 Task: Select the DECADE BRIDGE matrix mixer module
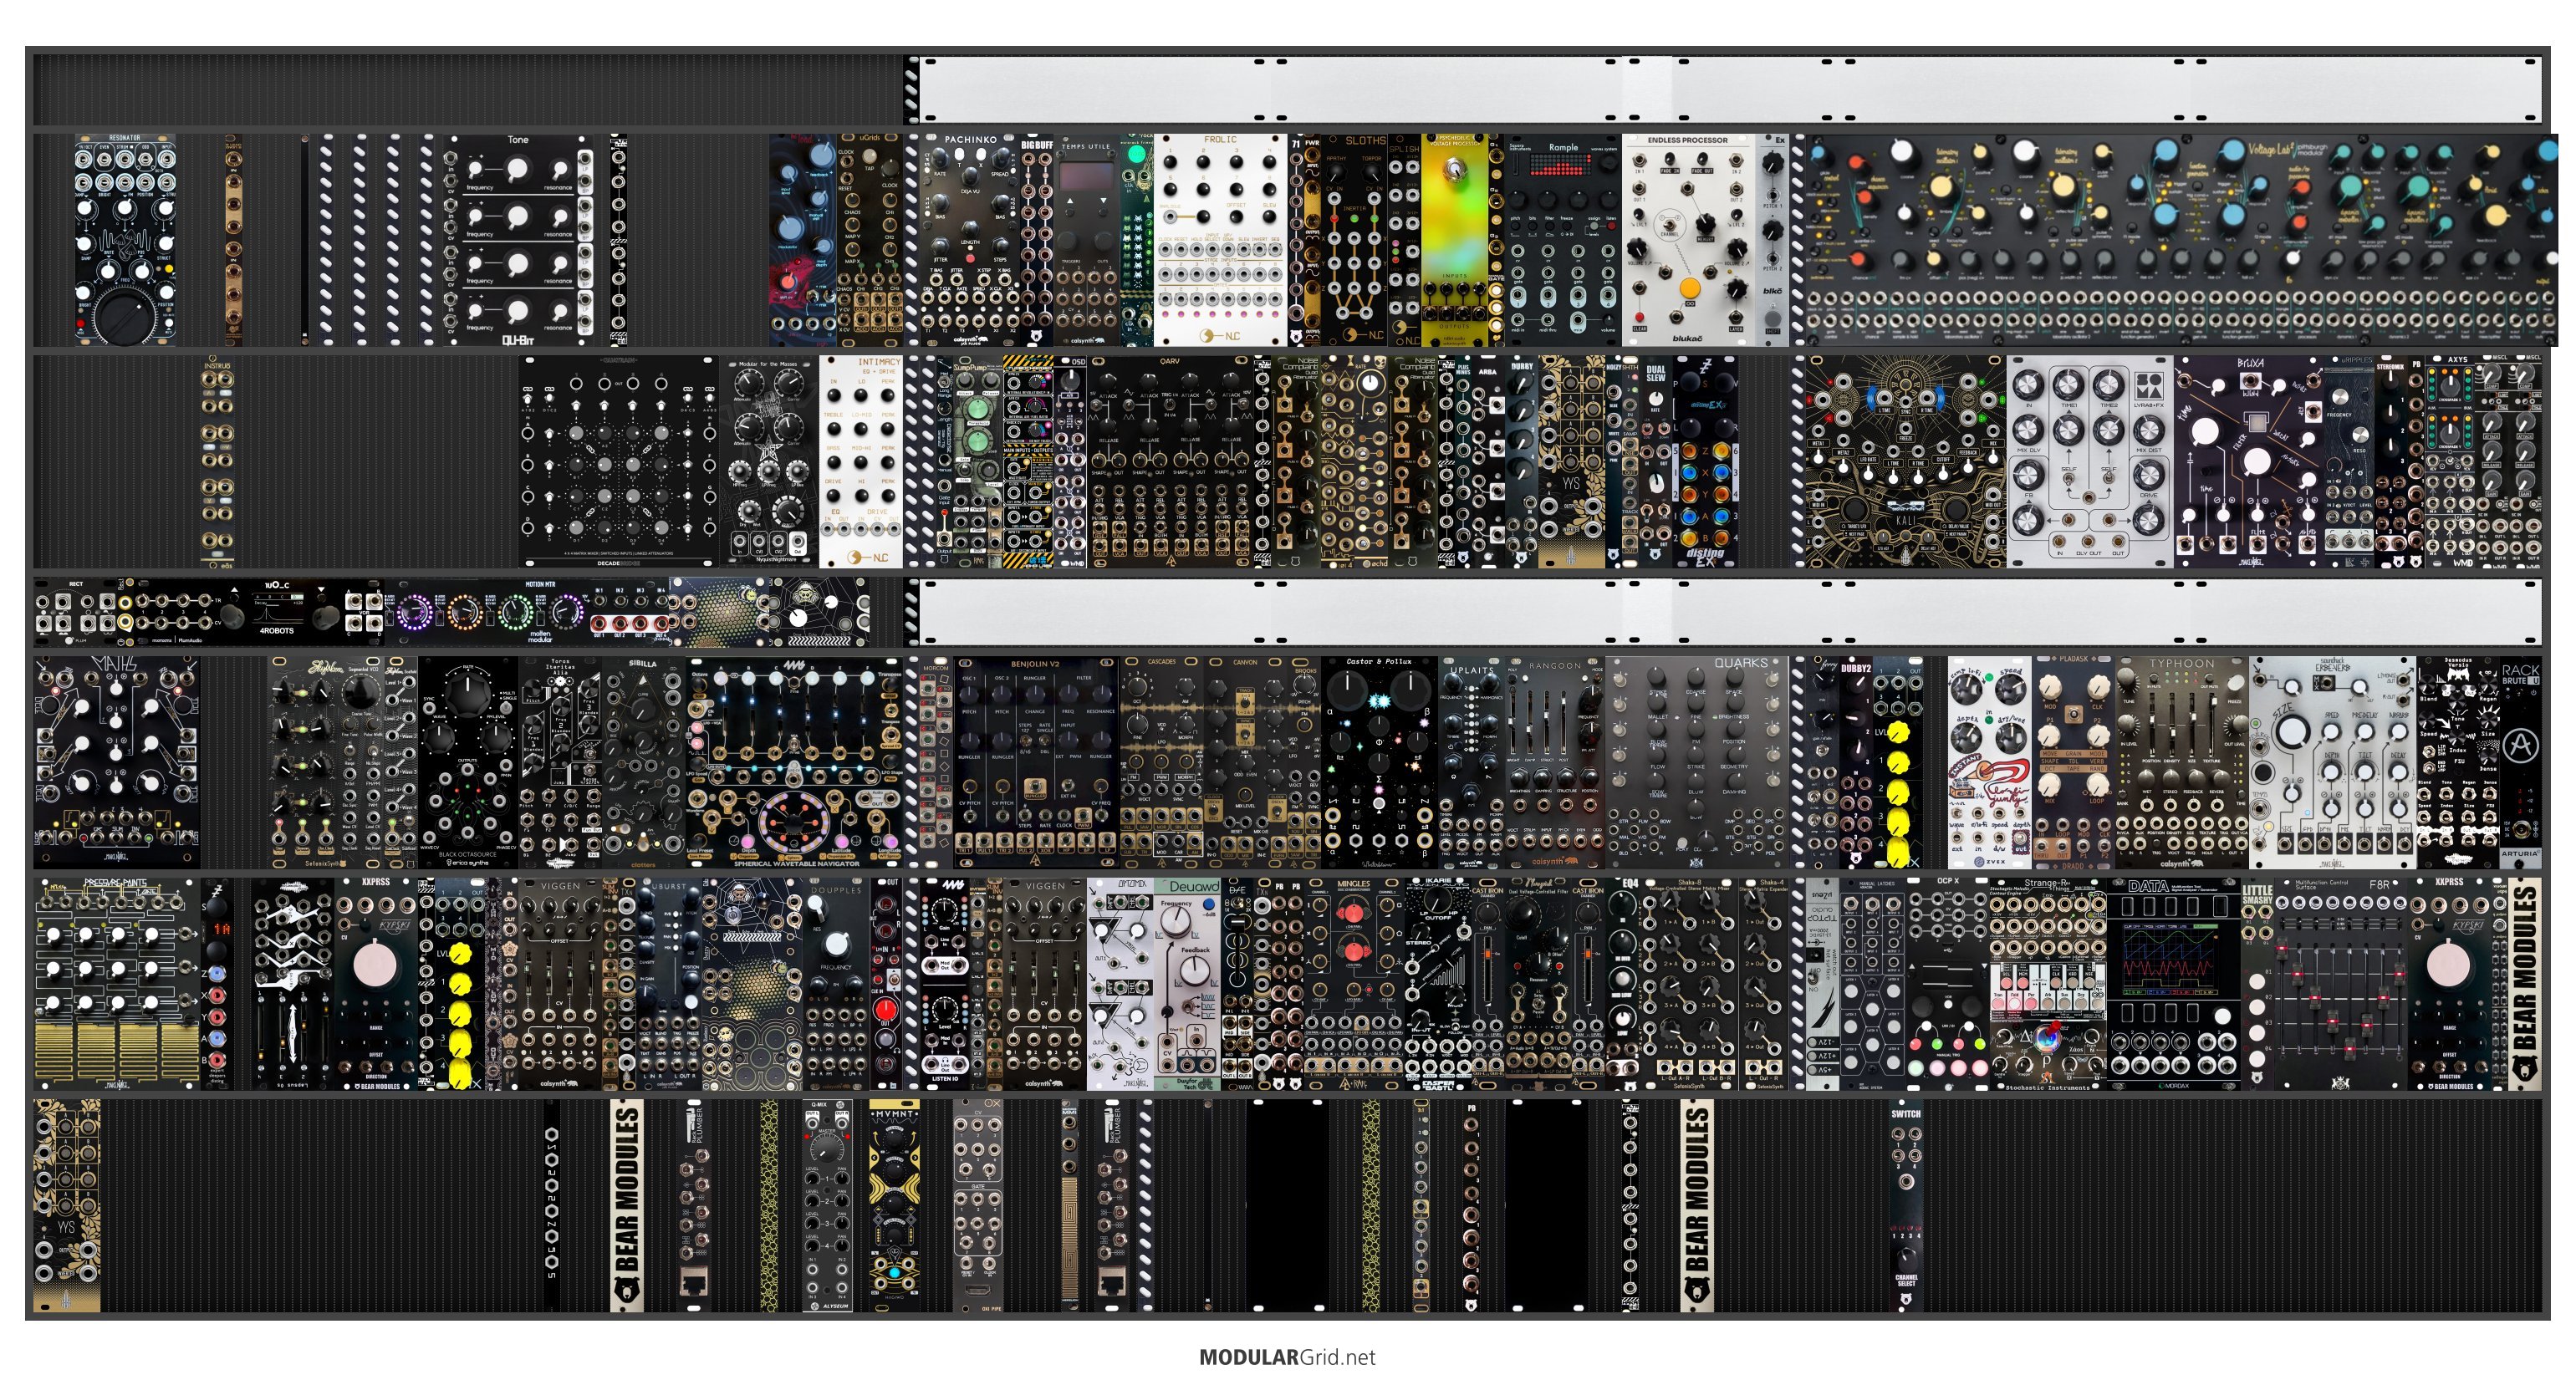pyautogui.click(x=620, y=462)
